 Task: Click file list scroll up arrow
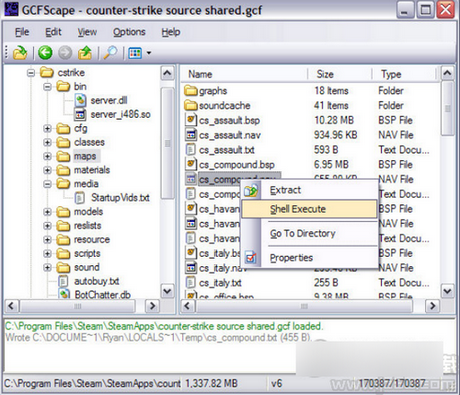[447, 73]
